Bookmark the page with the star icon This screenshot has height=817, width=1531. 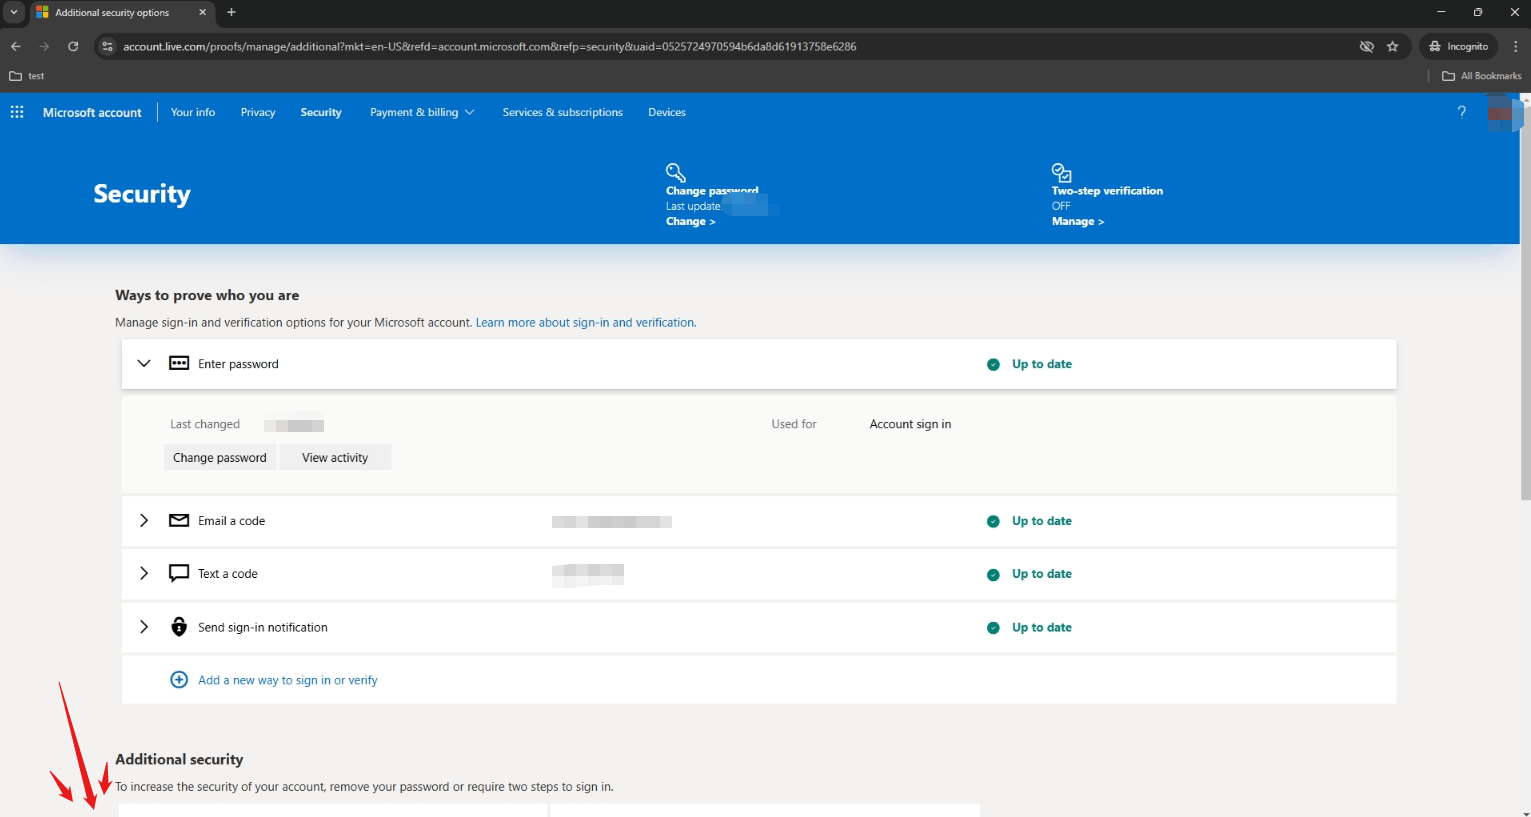[1390, 46]
